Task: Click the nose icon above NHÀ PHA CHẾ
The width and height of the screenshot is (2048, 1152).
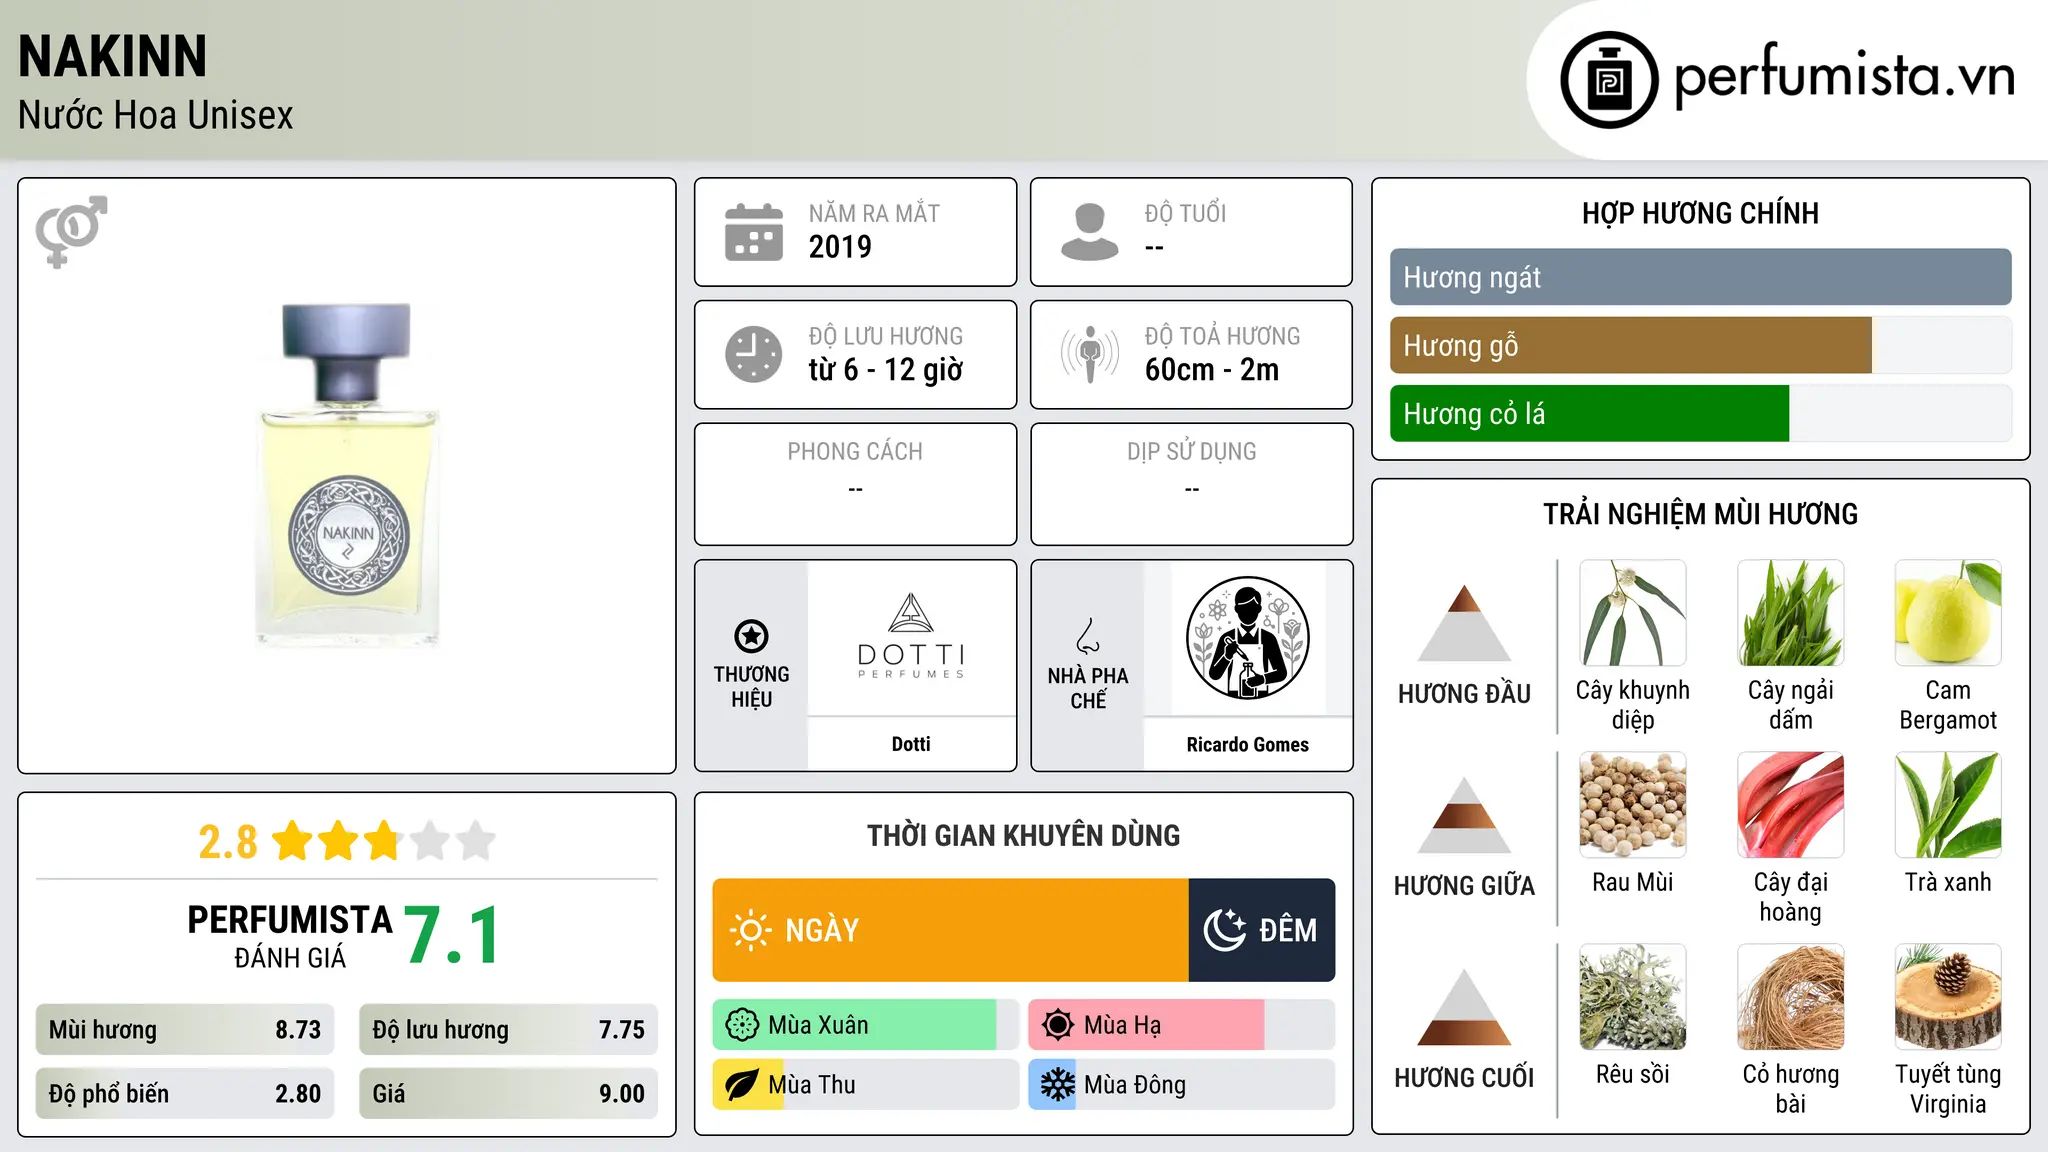Action: (1088, 636)
